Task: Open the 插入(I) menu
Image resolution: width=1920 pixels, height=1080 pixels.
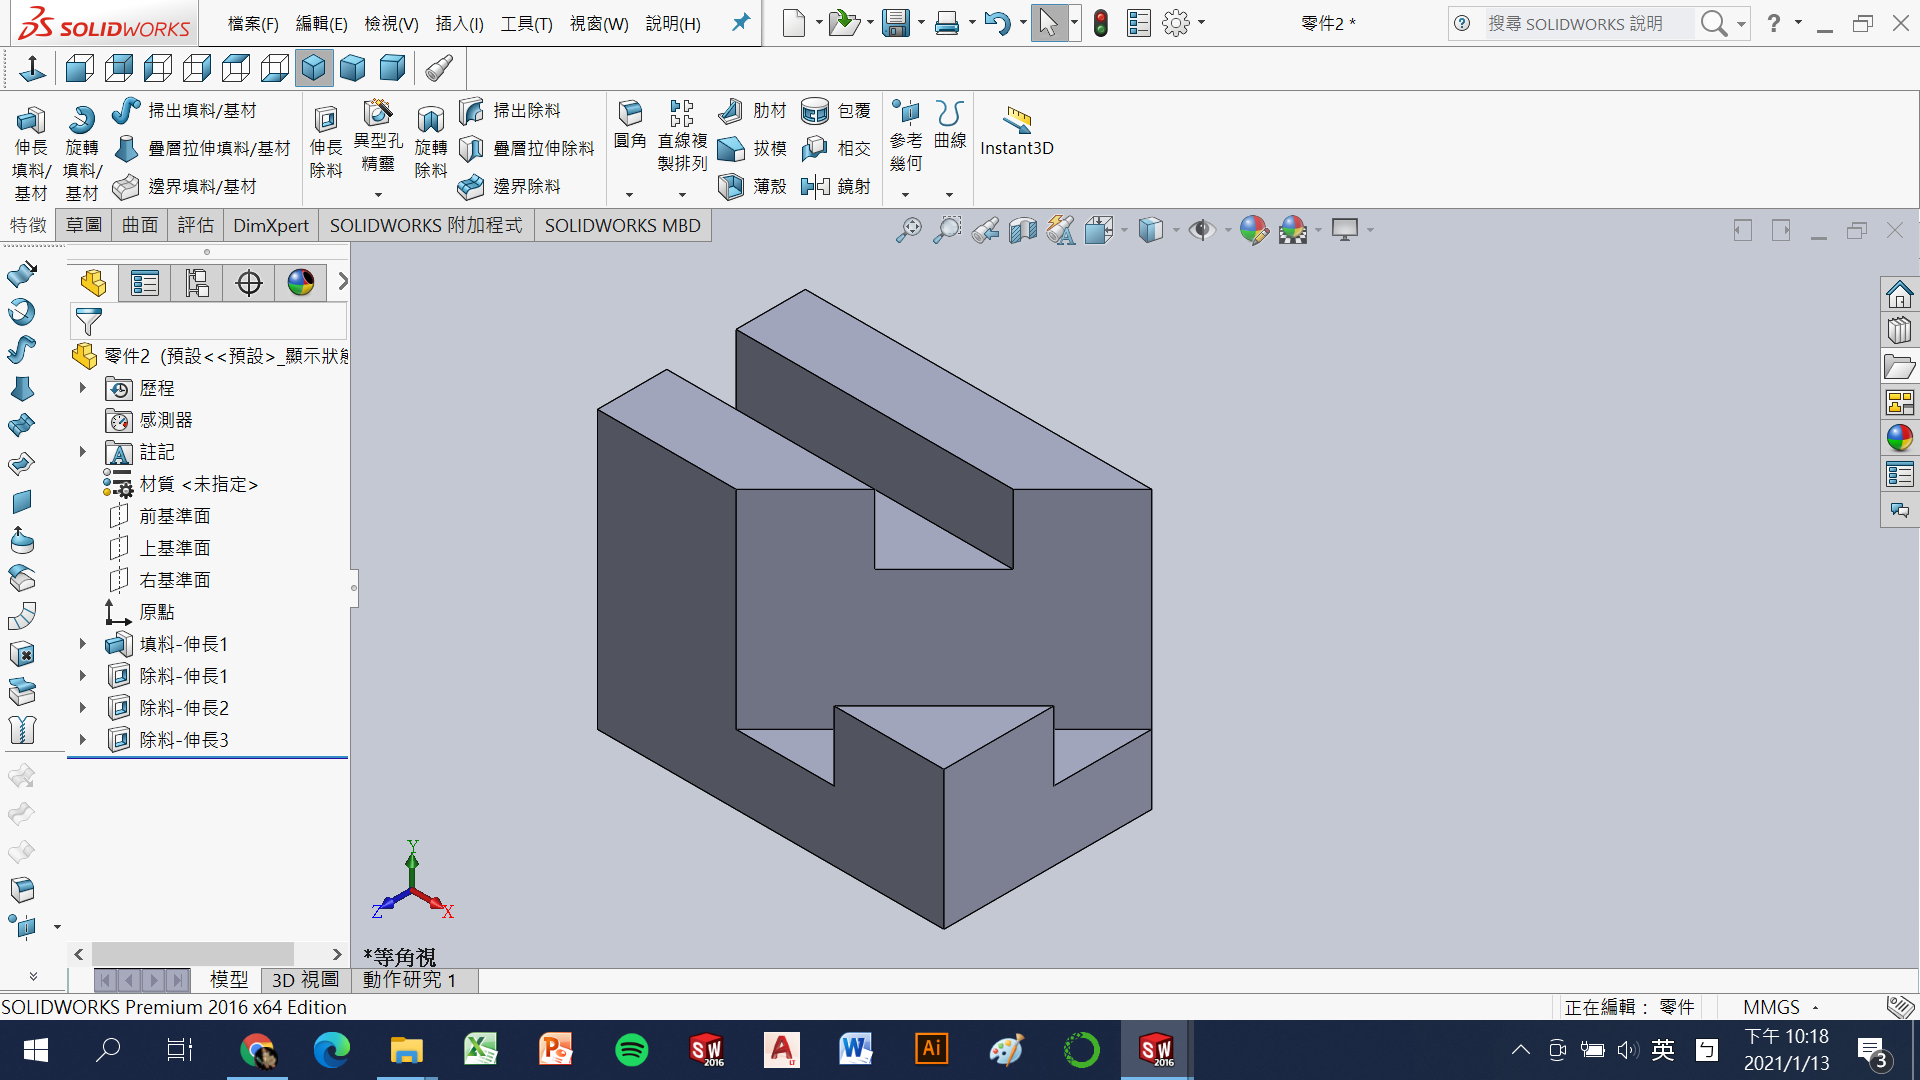Action: pyautogui.click(x=459, y=23)
